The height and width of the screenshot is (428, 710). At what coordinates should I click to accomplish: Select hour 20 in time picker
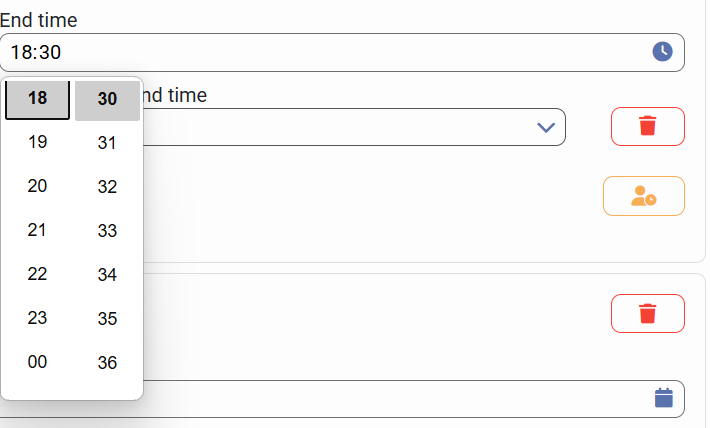(37, 186)
